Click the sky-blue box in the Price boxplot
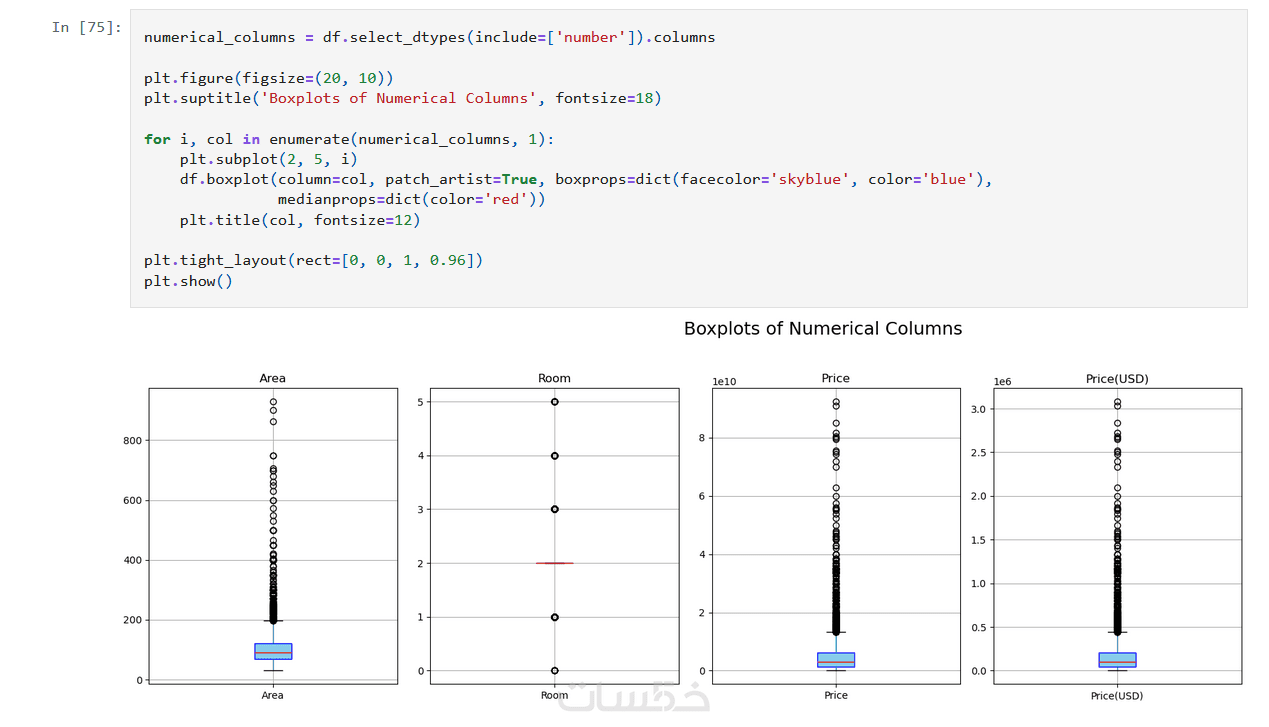The image size is (1269, 727). (x=836, y=659)
